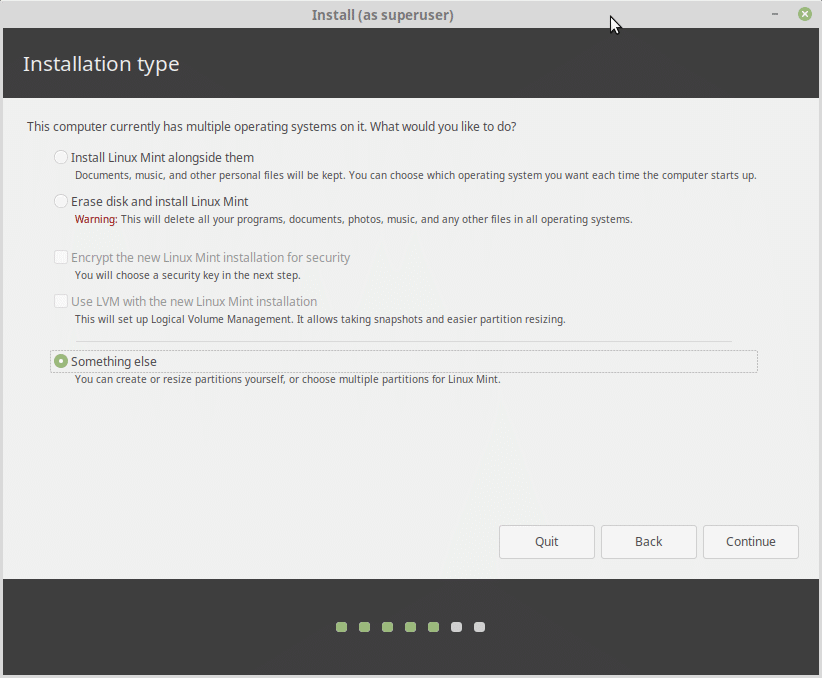
Task: Choose Erase disk and install Linux Mint
Action: pyautogui.click(x=61, y=201)
